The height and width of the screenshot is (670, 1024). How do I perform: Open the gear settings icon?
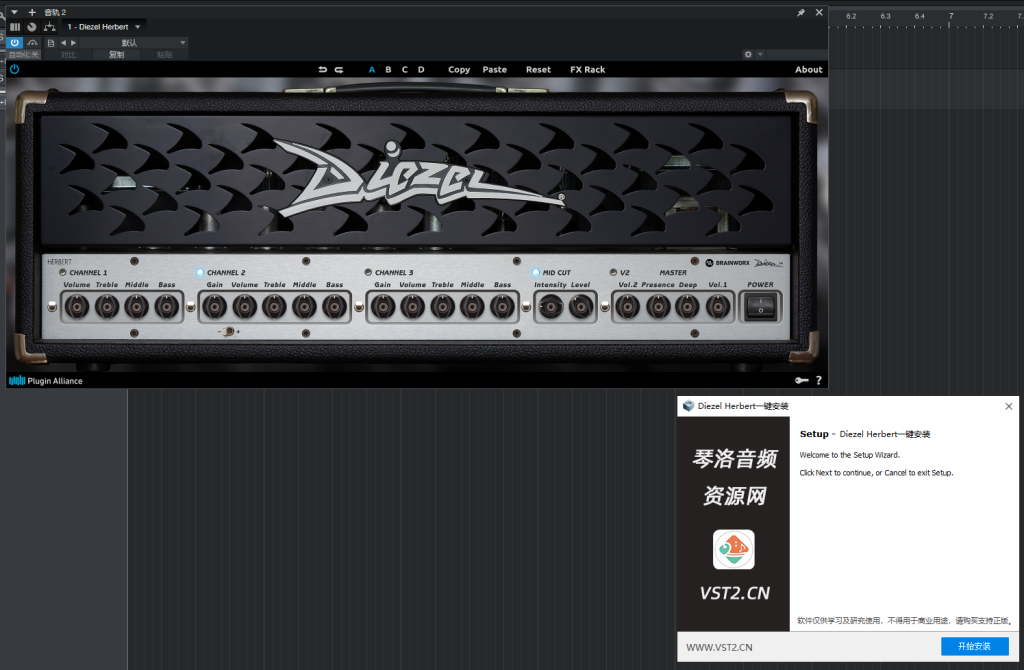point(748,54)
